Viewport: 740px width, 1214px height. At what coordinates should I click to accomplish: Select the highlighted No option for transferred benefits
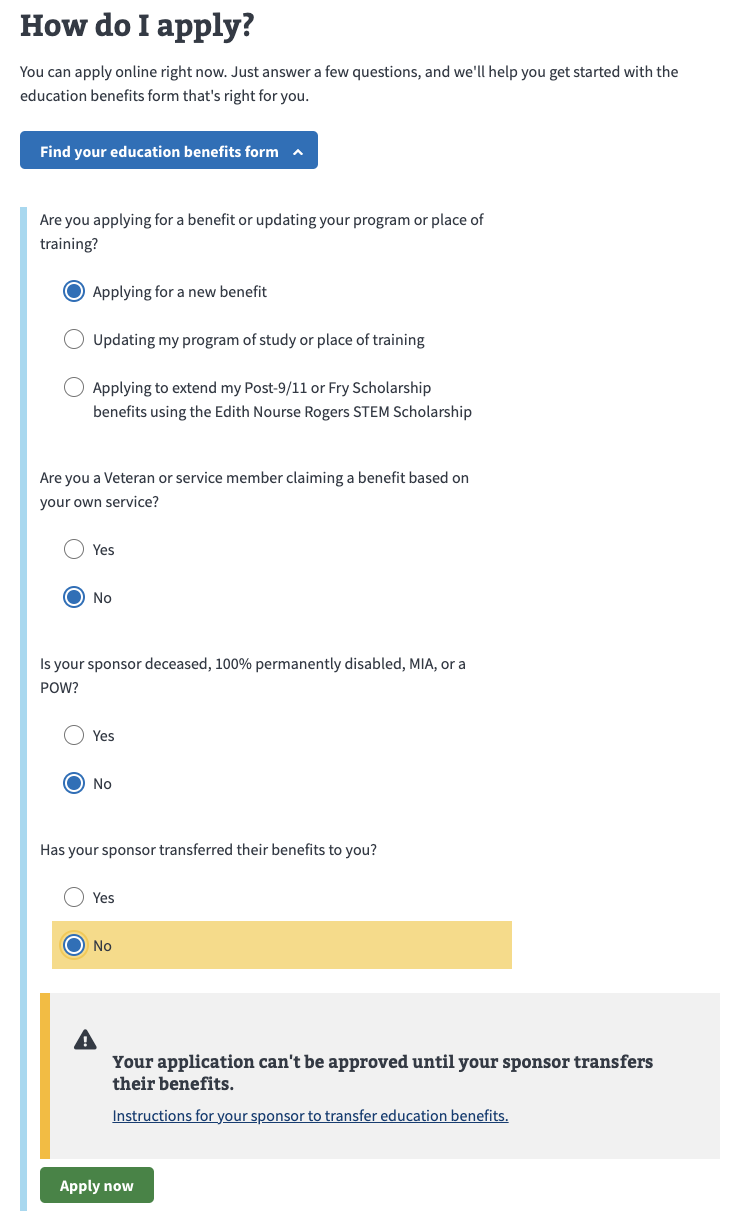73,945
